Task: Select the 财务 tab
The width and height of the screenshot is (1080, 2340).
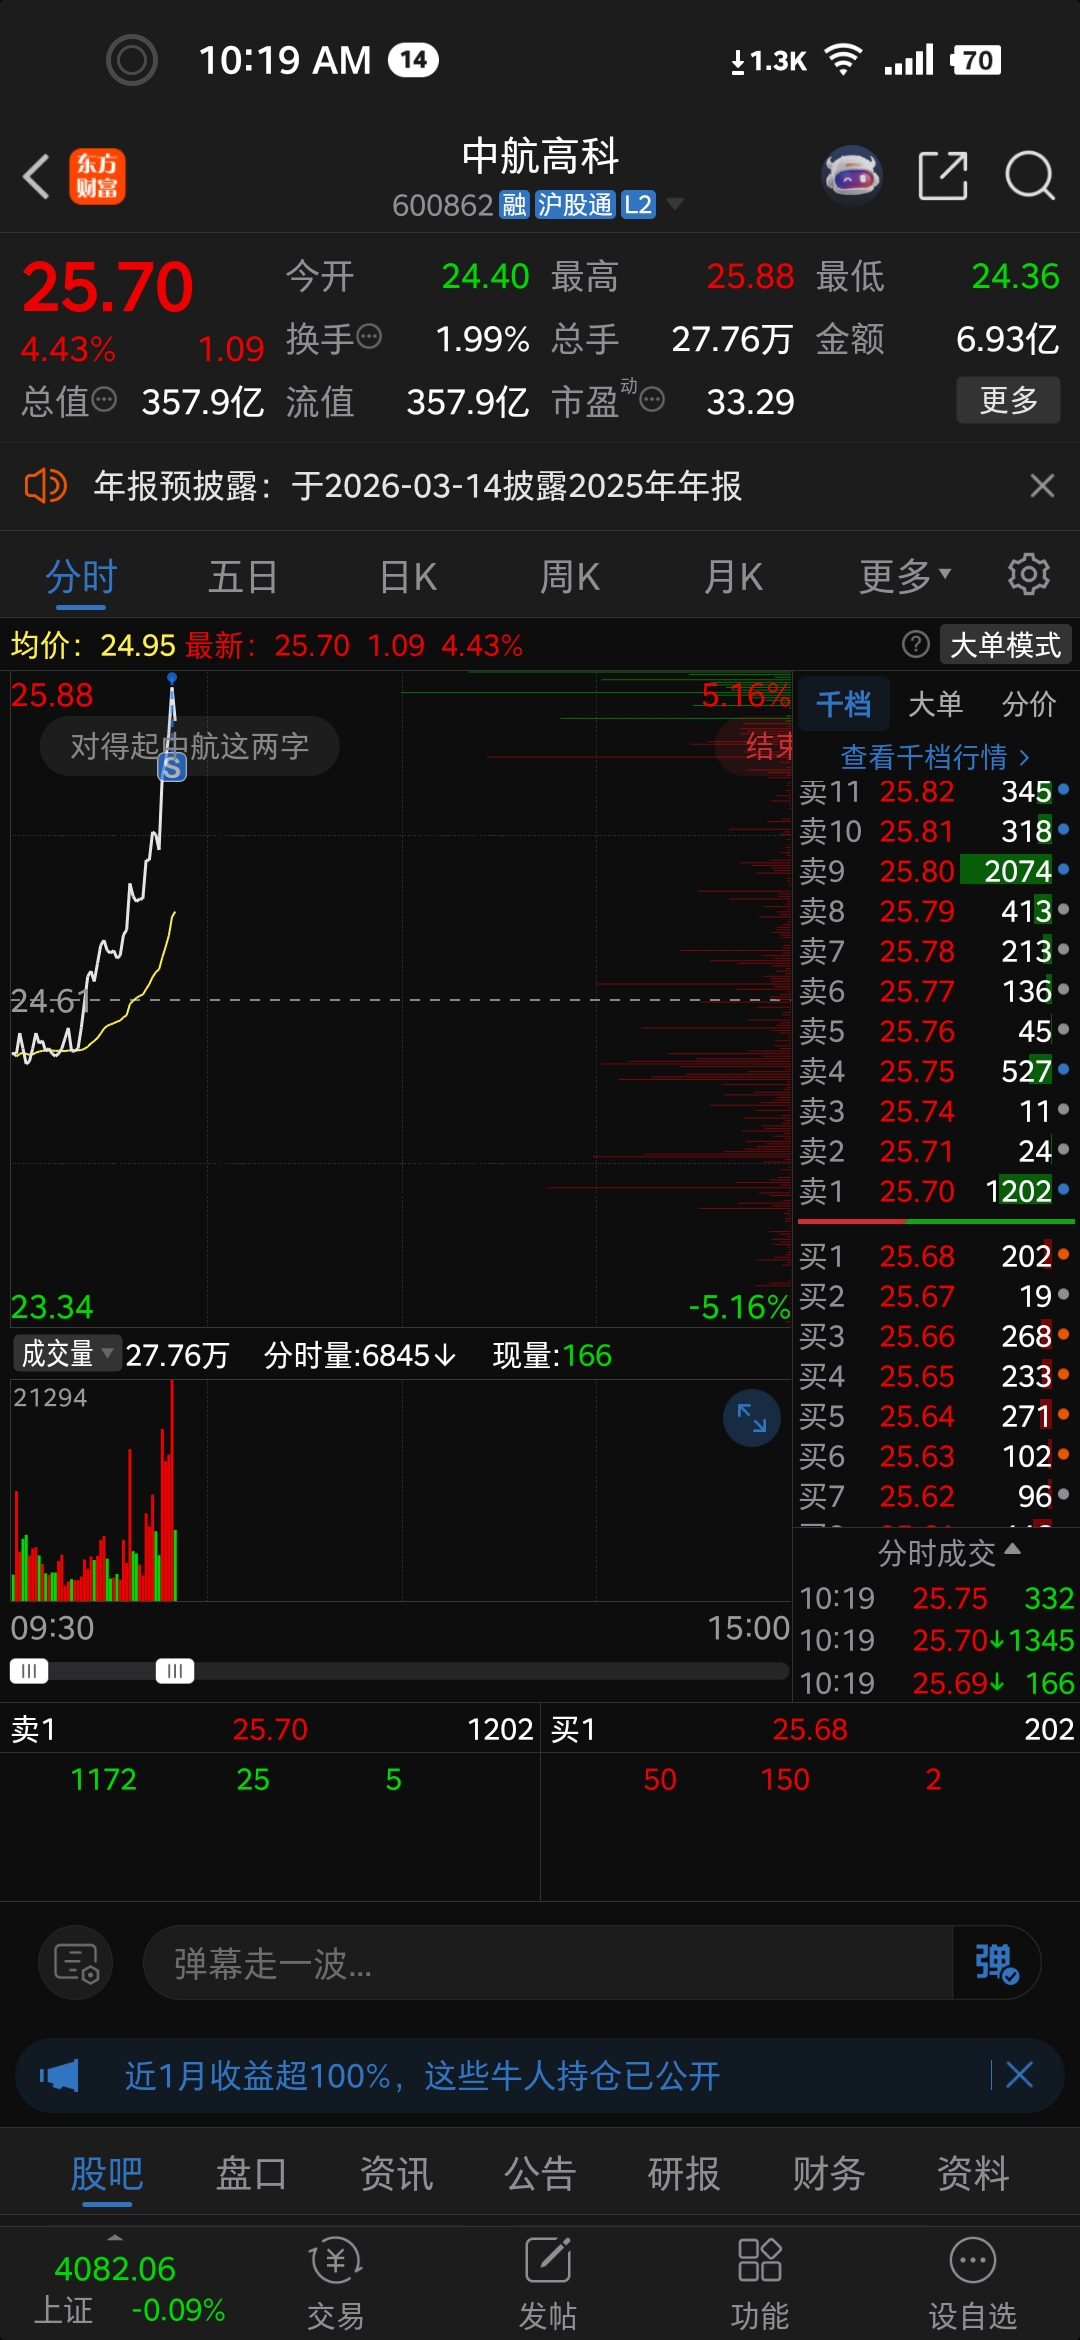Action: pos(829,2174)
